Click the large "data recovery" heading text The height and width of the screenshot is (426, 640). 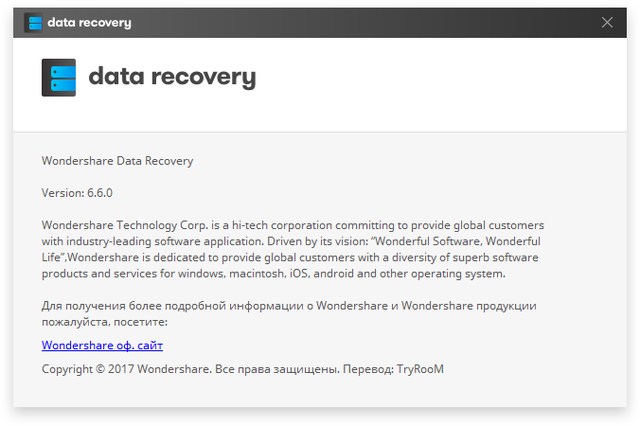(172, 77)
